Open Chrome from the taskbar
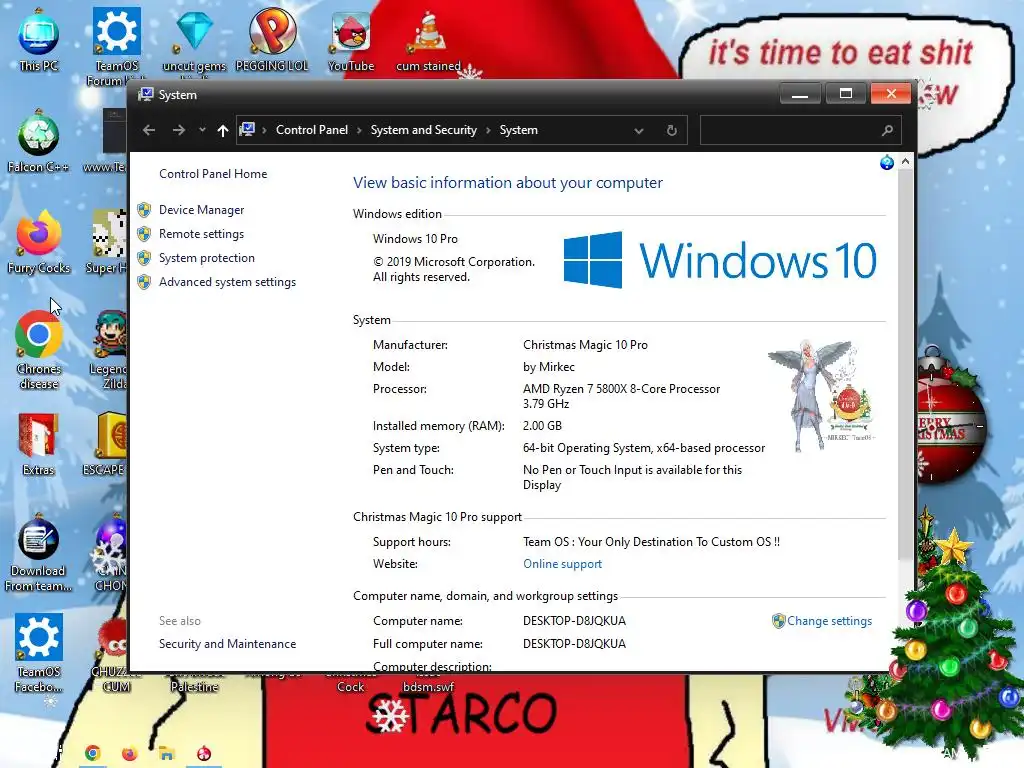The width and height of the screenshot is (1024, 768). [x=92, y=753]
